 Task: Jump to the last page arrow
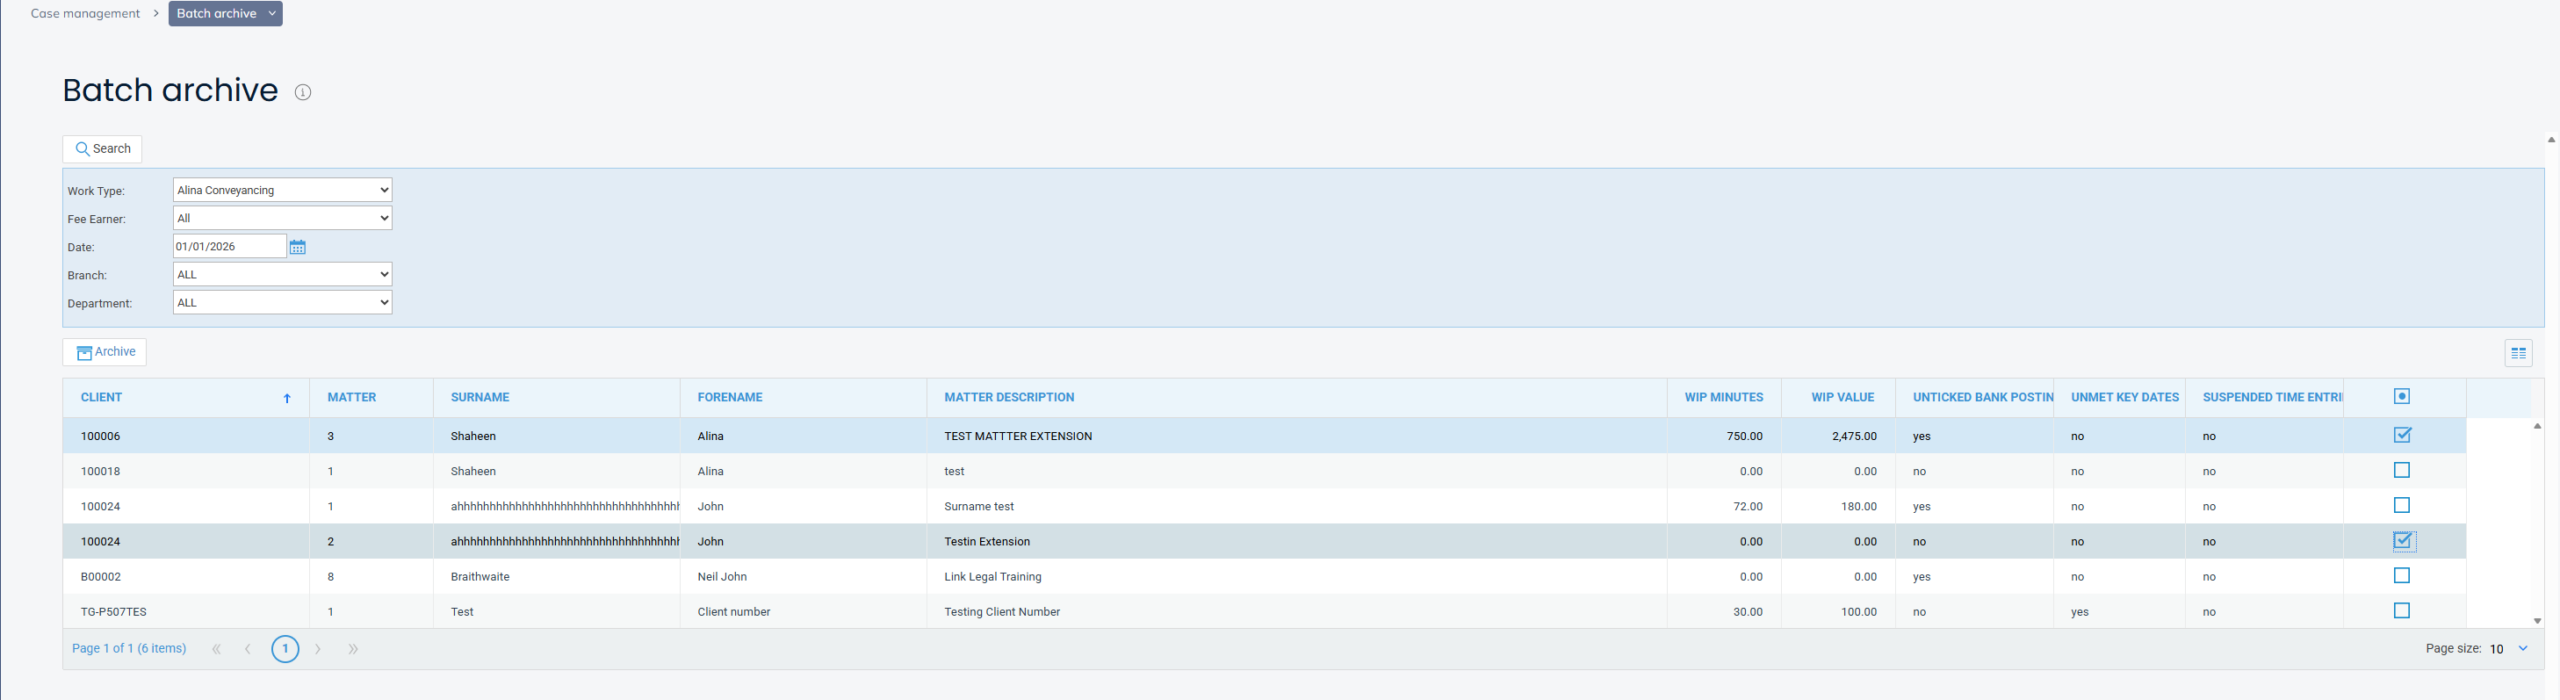353,649
